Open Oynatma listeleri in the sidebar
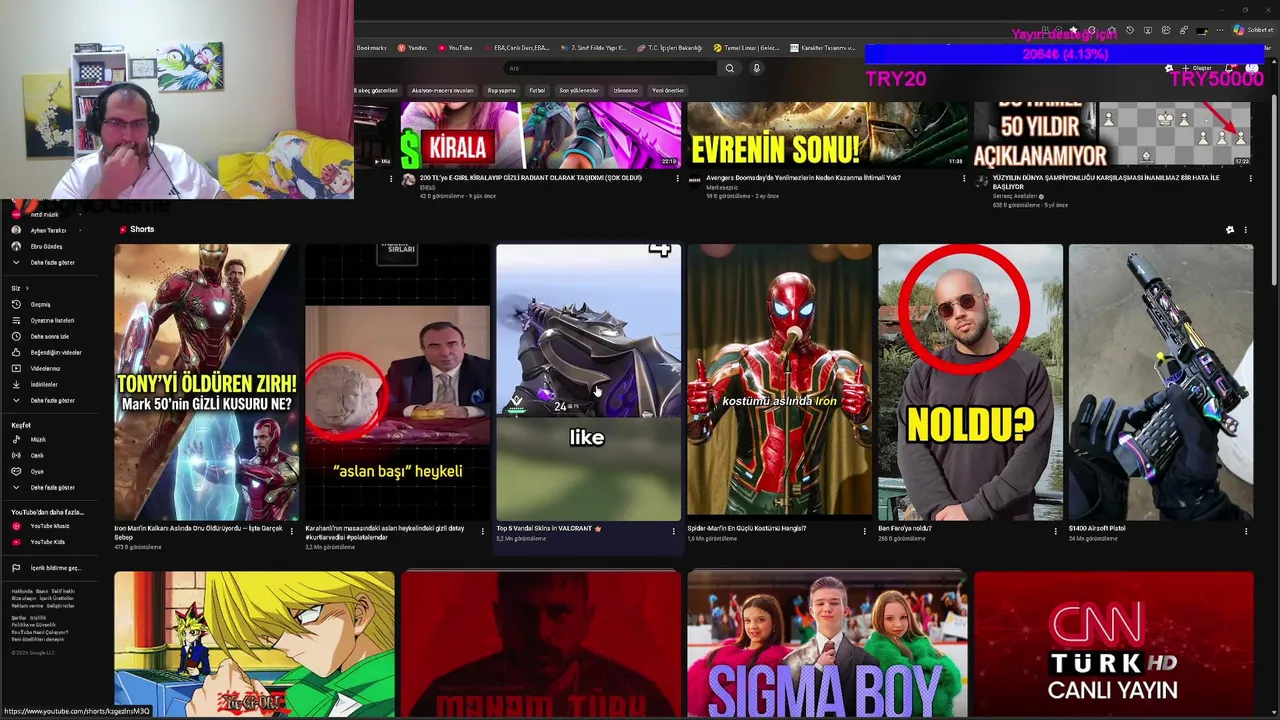This screenshot has width=1280, height=720. (52, 320)
